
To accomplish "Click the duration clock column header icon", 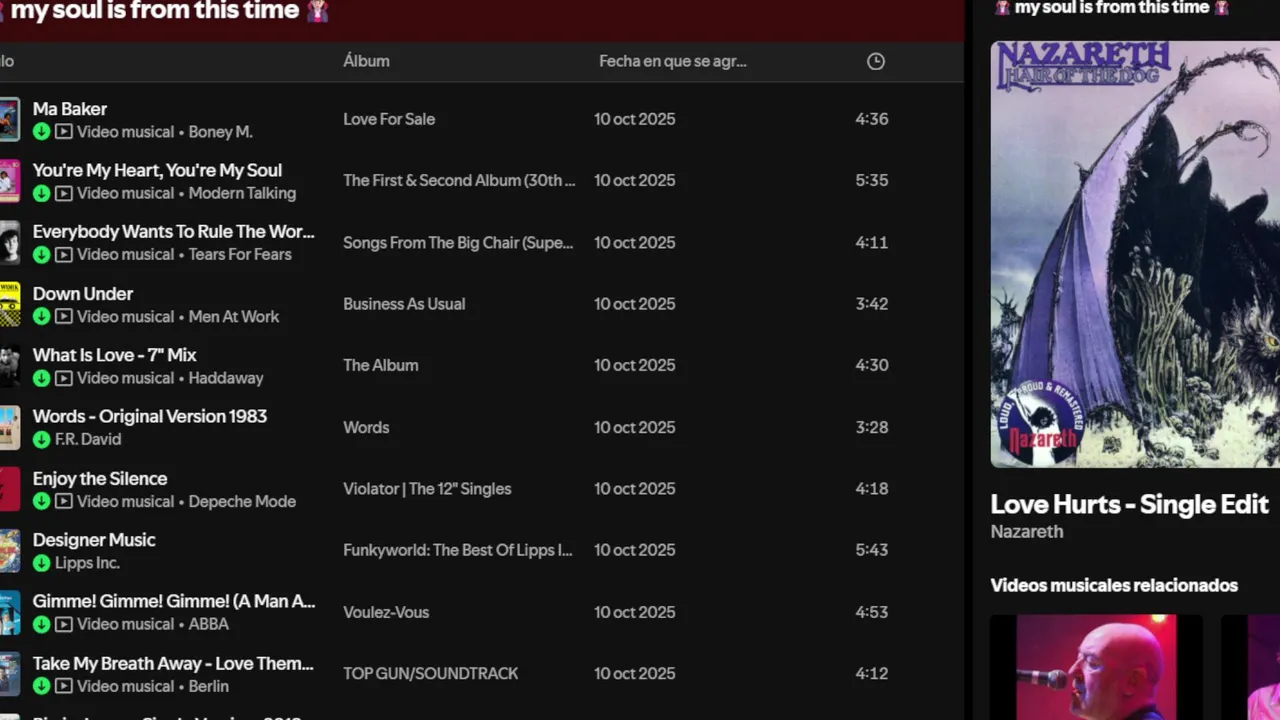I will click(876, 61).
